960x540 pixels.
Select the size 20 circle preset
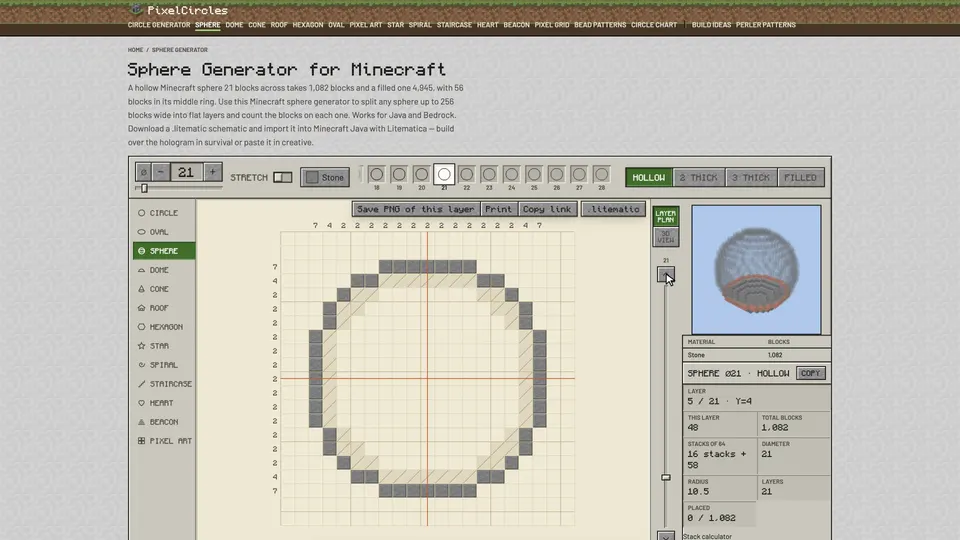coord(421,174)
